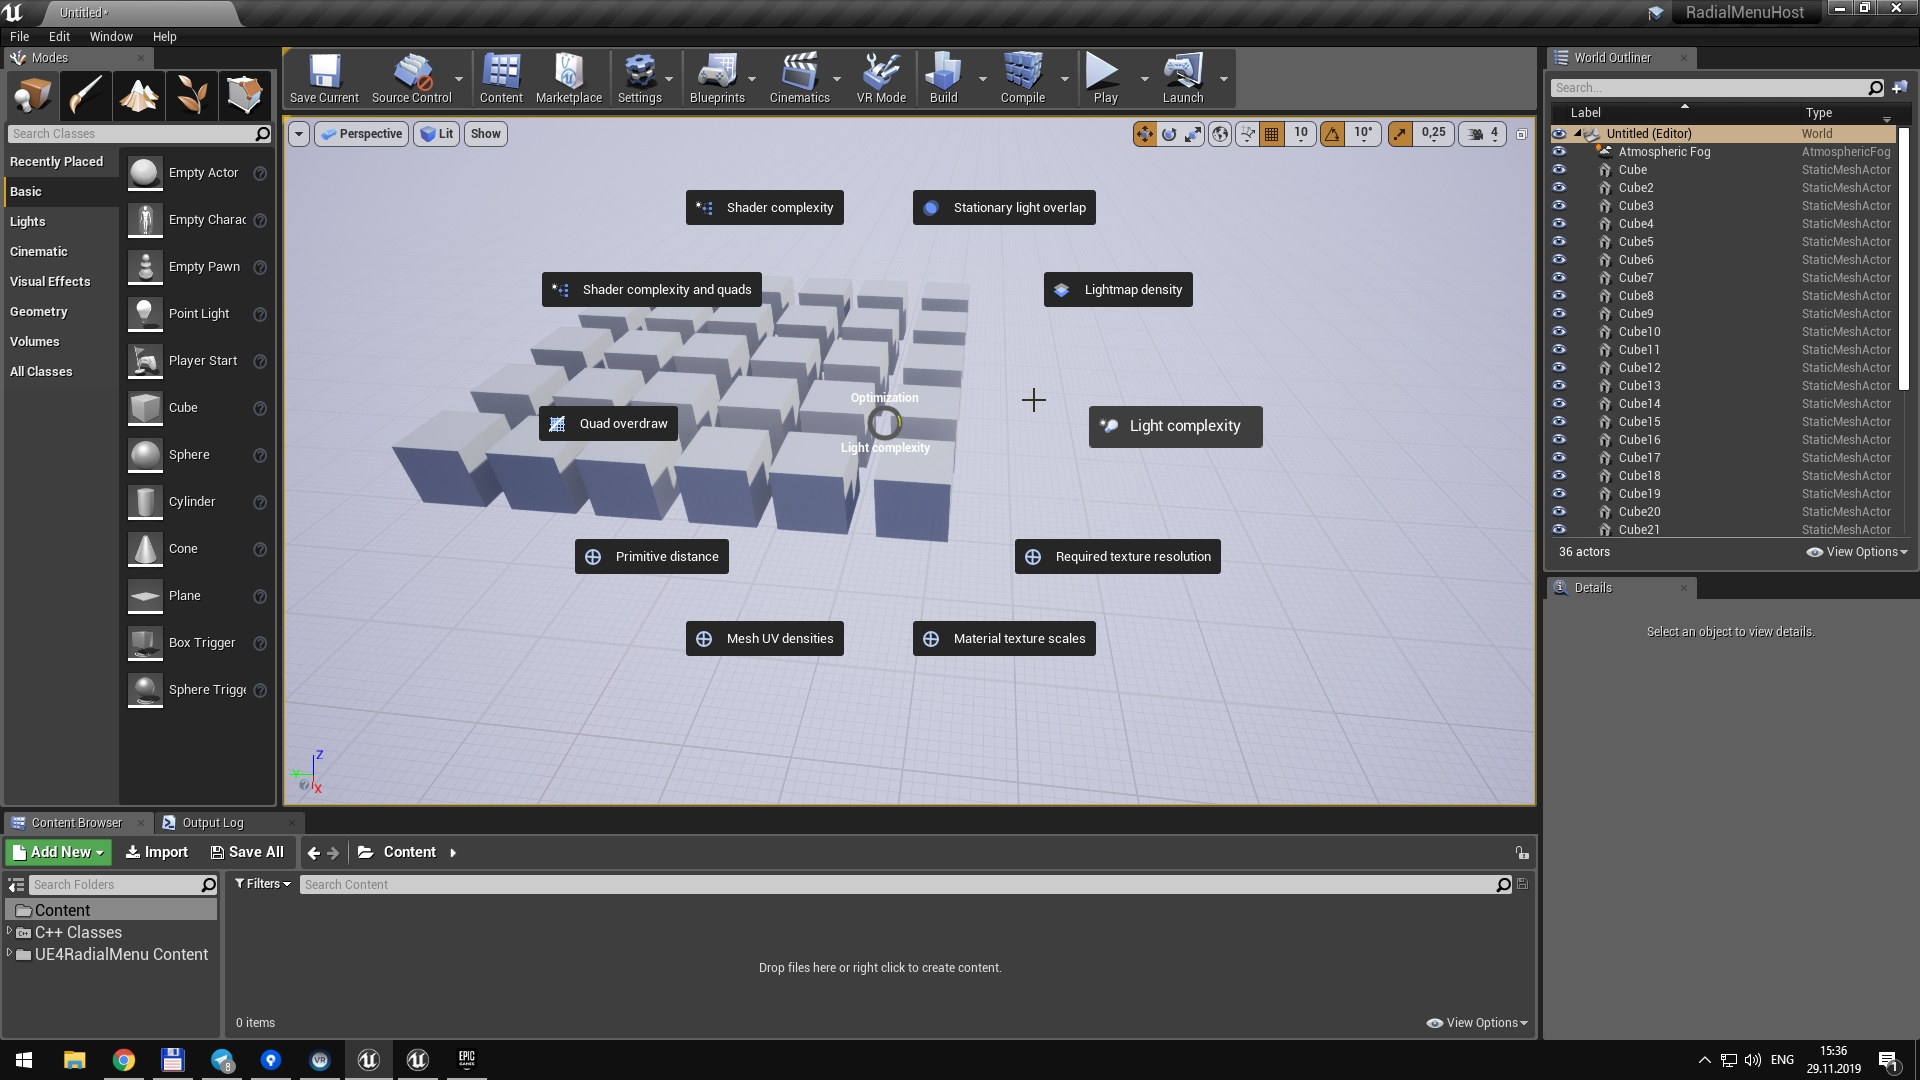The height and width of the screenshot is (1080, 1920).
Task: Expand the UE4RadialMenu Content folder
Action: [10, 954]
